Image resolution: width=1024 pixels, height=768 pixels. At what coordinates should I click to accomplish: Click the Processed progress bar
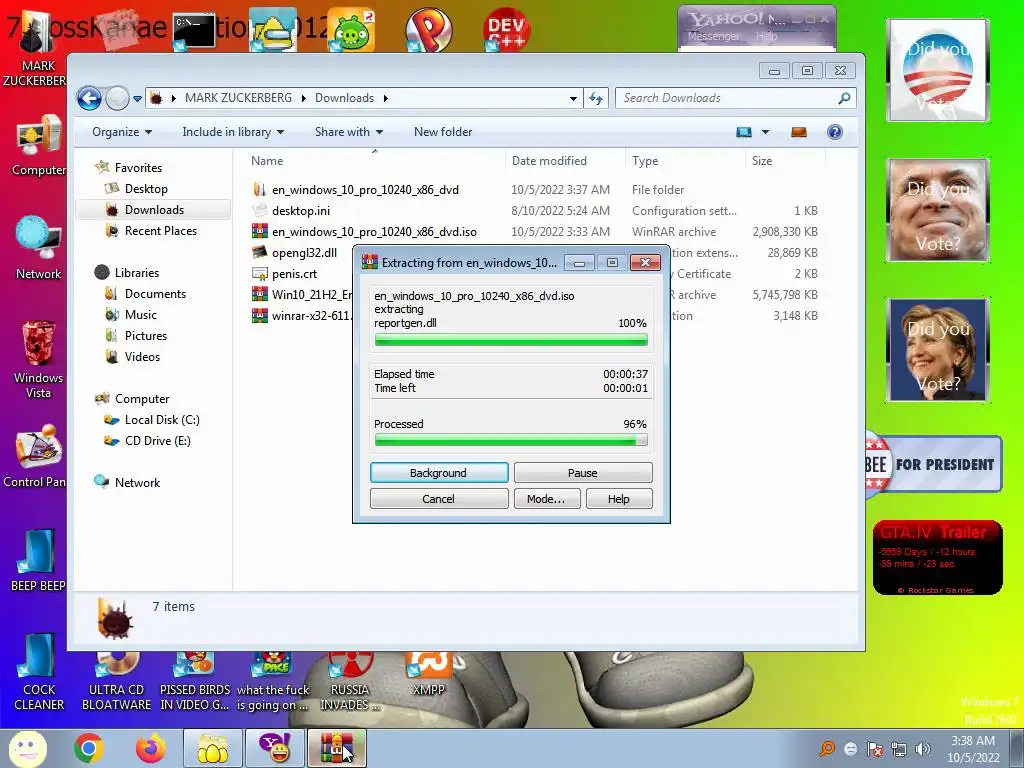click(511, 441)
